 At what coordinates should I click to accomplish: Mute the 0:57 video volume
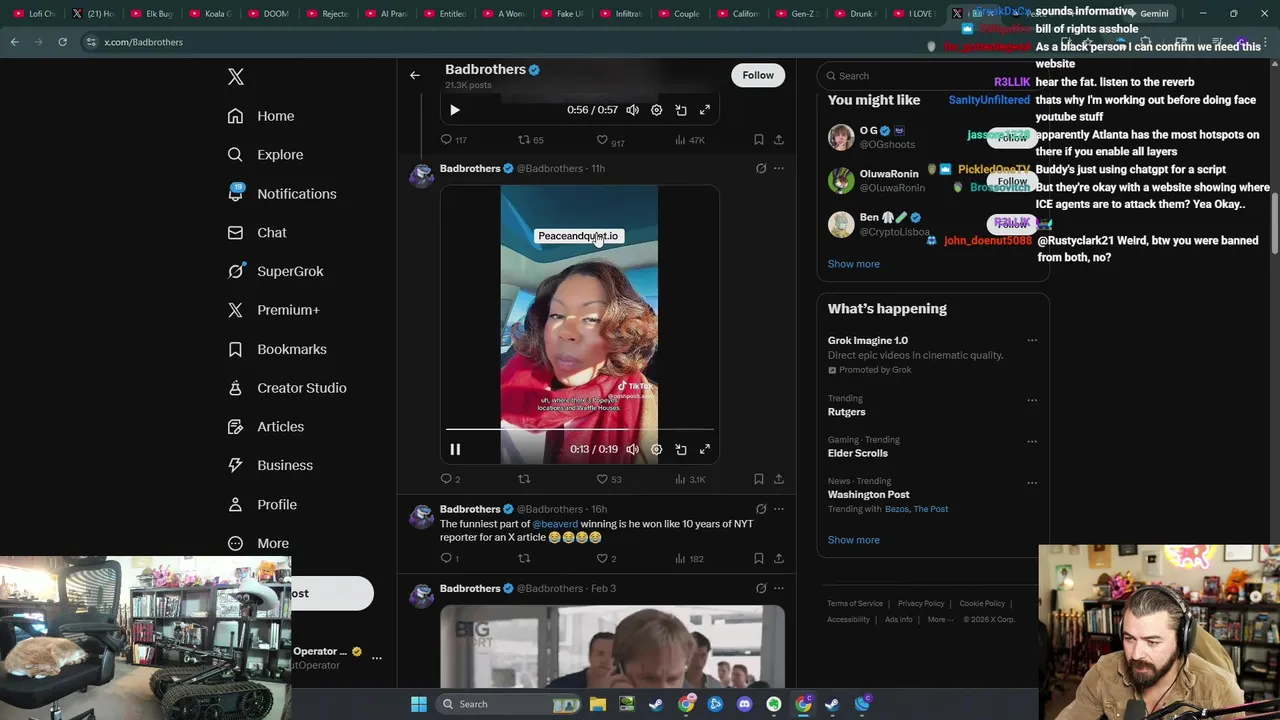pos(632,110)
